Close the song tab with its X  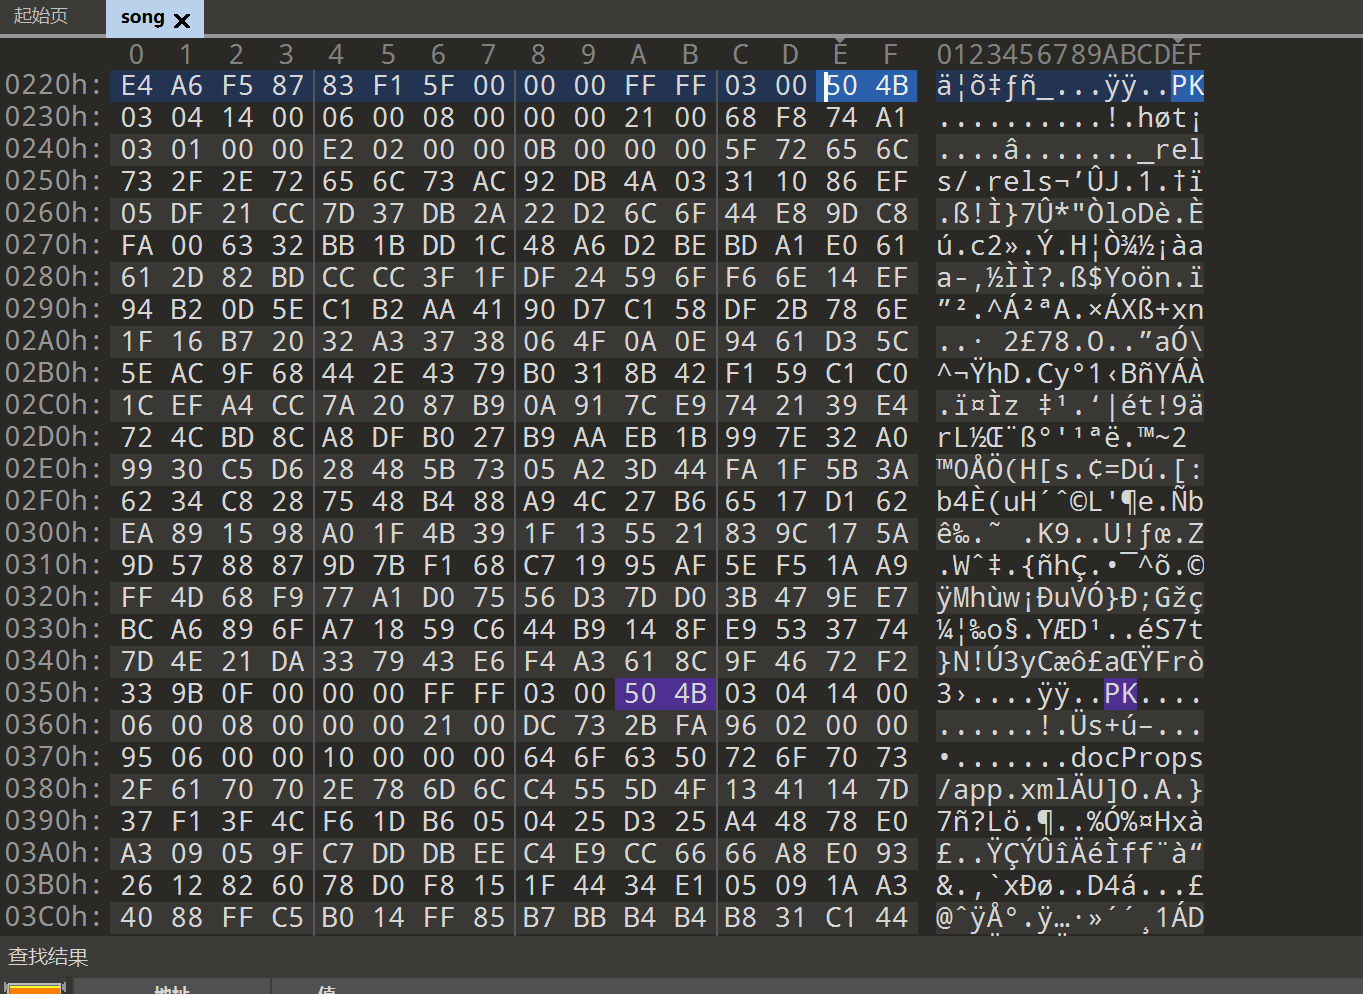182,20
